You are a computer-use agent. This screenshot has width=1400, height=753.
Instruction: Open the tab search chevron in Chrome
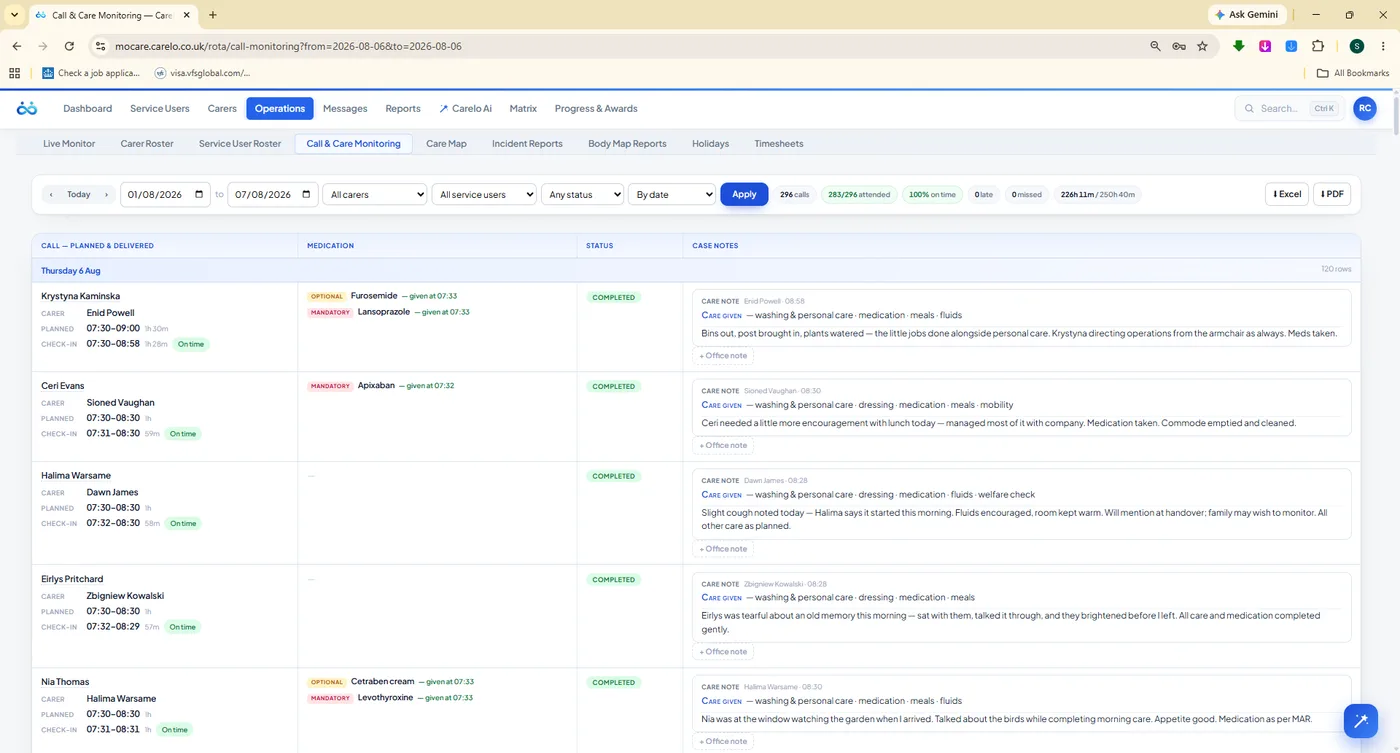coord(14,15)
